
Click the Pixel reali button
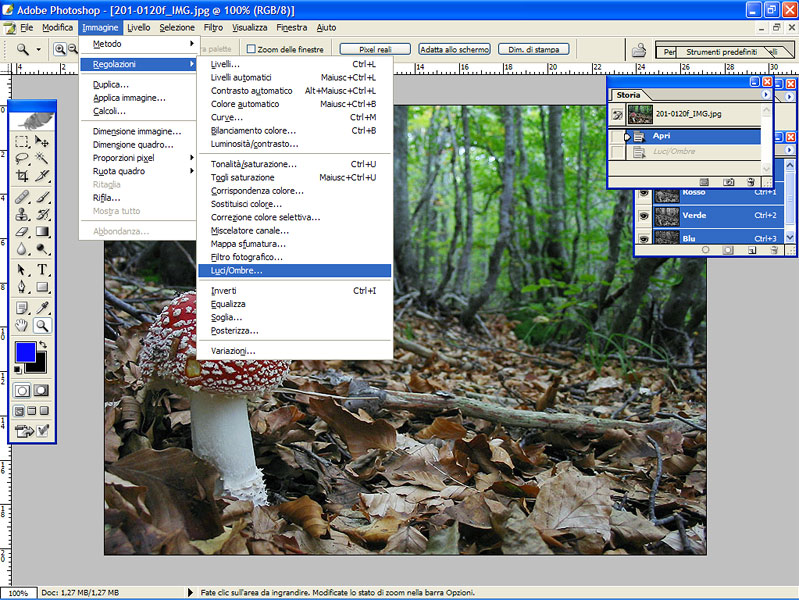coord(375,49)
